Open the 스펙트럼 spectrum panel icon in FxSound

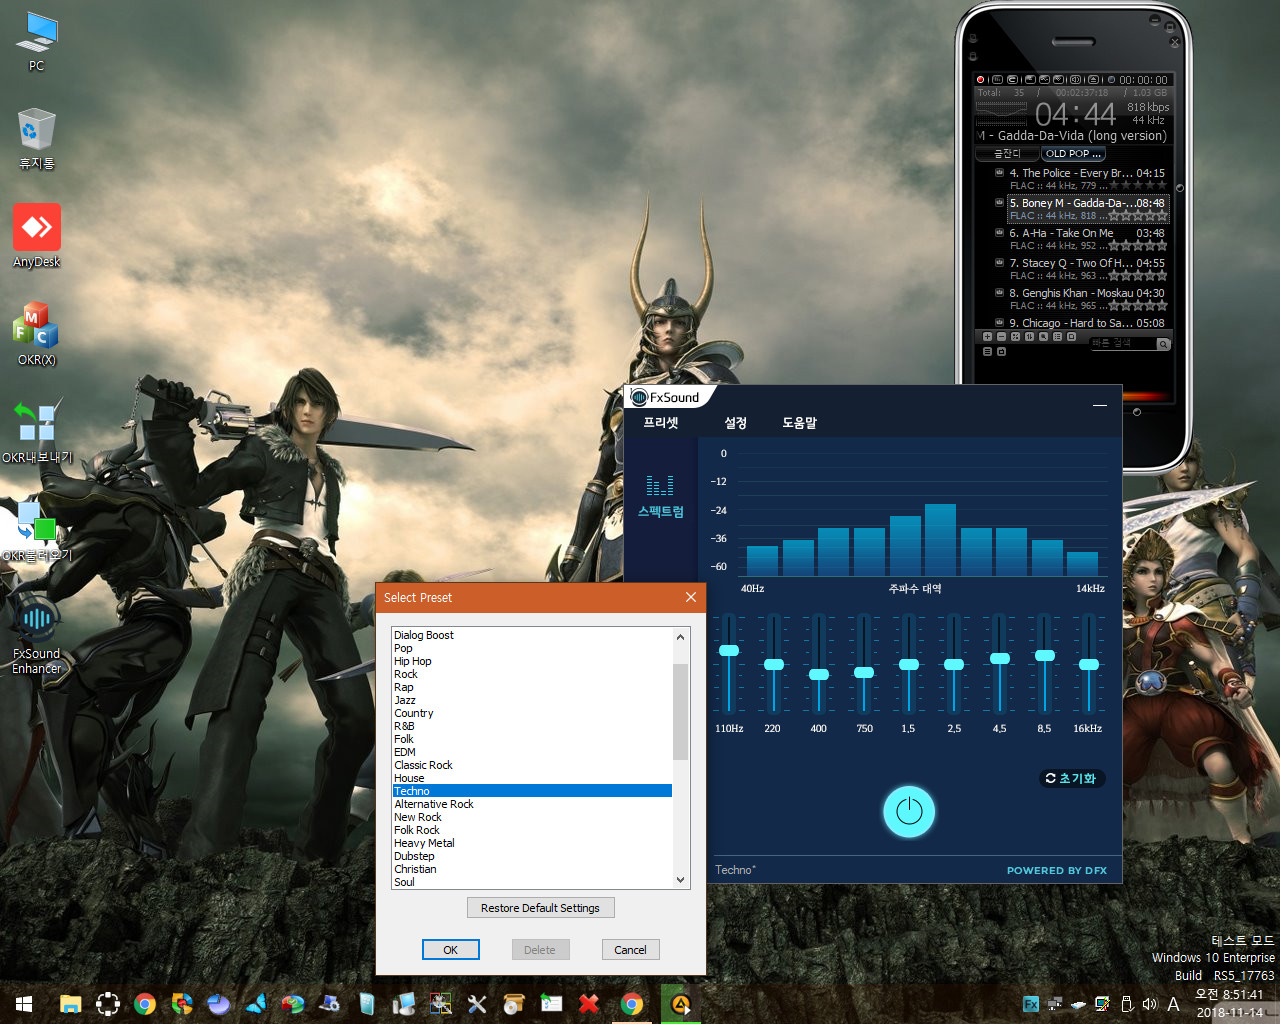(660, 497)
